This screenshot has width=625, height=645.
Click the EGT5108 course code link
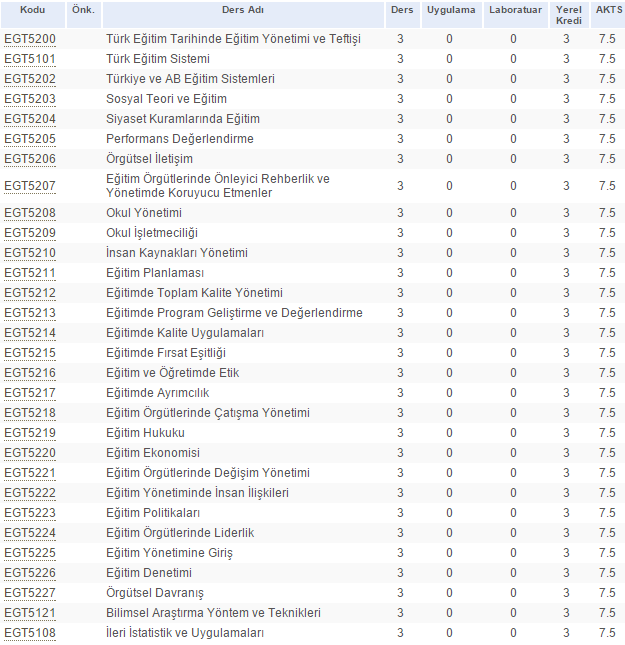30,633
